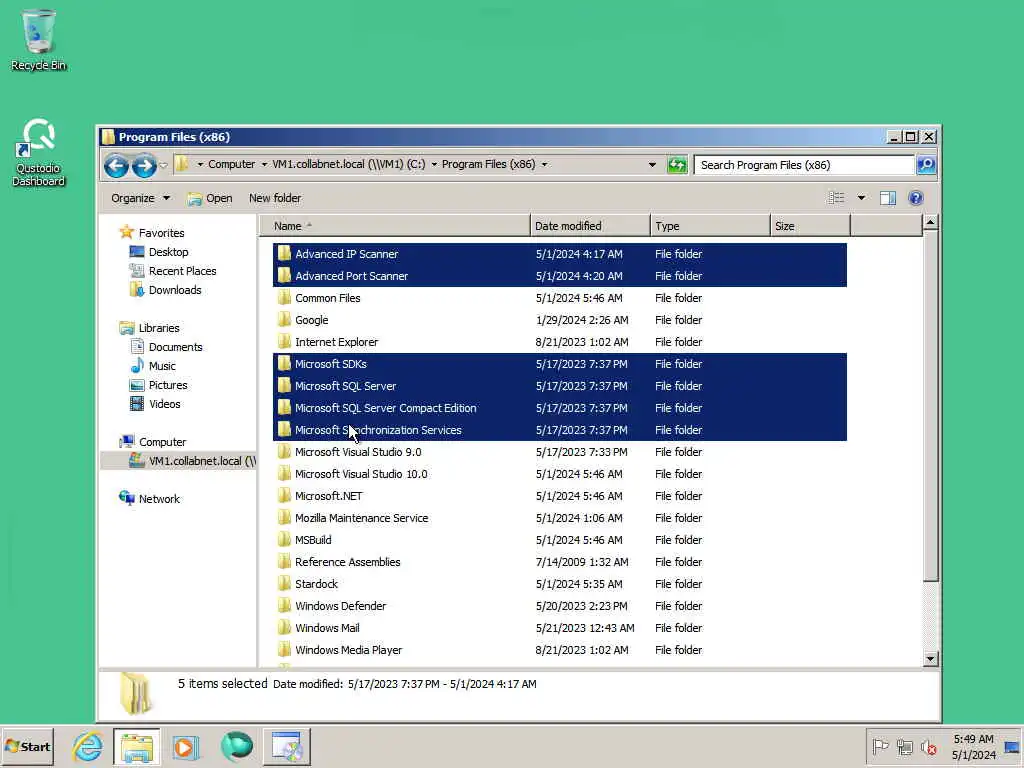1024x768 pixels.
Task: Go forward with the Forward arrow button
Action: click(x=144, y=165)
